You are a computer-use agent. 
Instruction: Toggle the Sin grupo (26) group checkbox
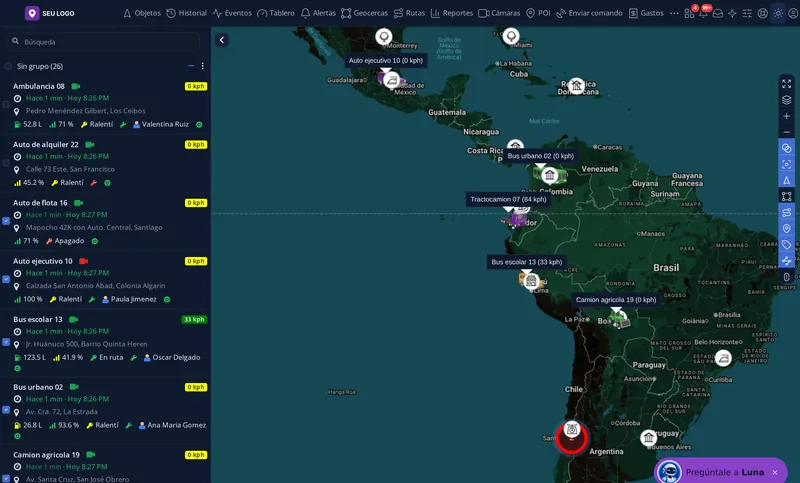[8, 66]
